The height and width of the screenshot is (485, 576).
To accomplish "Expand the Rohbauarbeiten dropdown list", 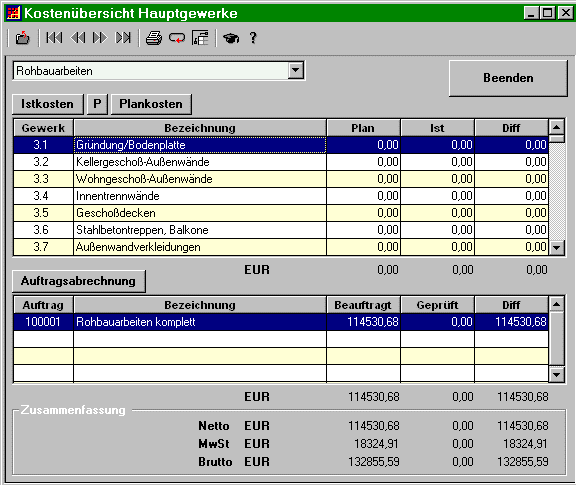I will pos(296,70).
